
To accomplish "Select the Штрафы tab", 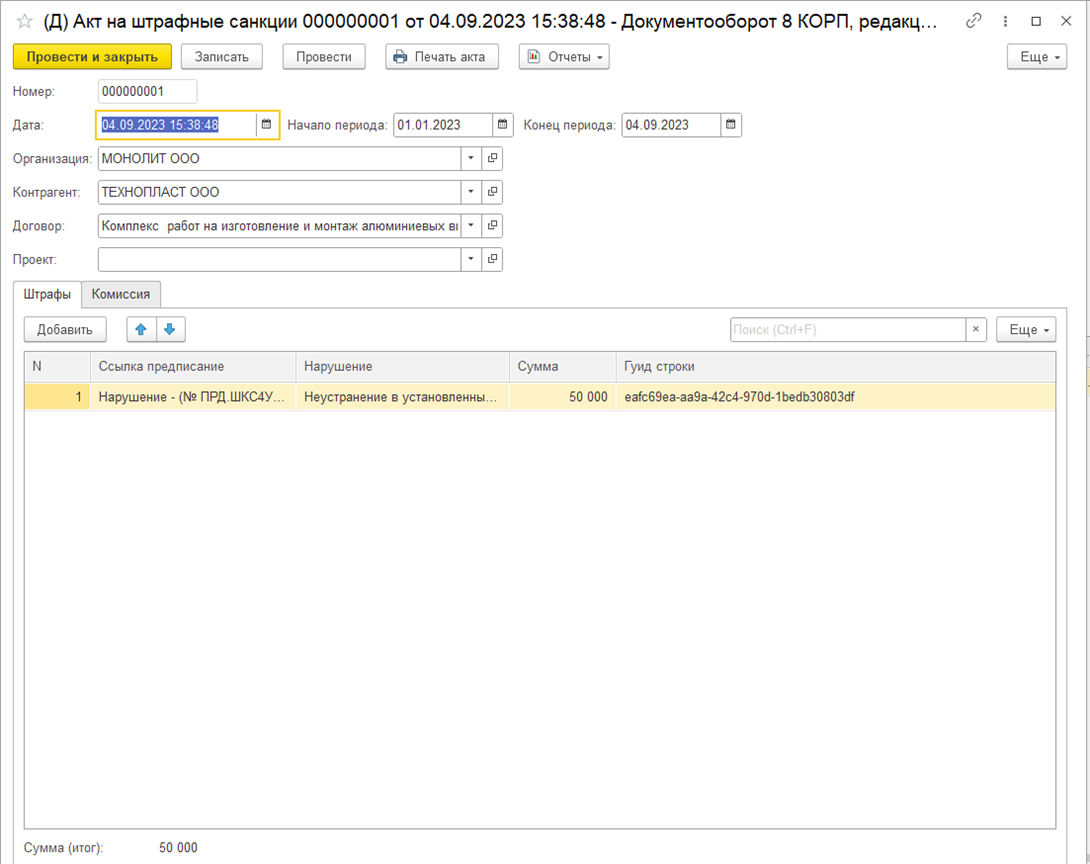I will click(x=47, y=295).
